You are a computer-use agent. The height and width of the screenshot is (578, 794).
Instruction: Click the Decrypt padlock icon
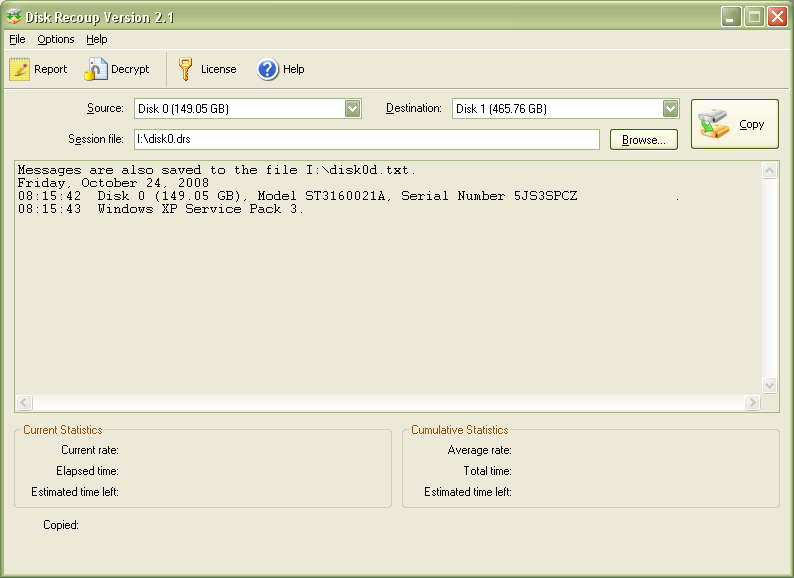tap(95, 69)
